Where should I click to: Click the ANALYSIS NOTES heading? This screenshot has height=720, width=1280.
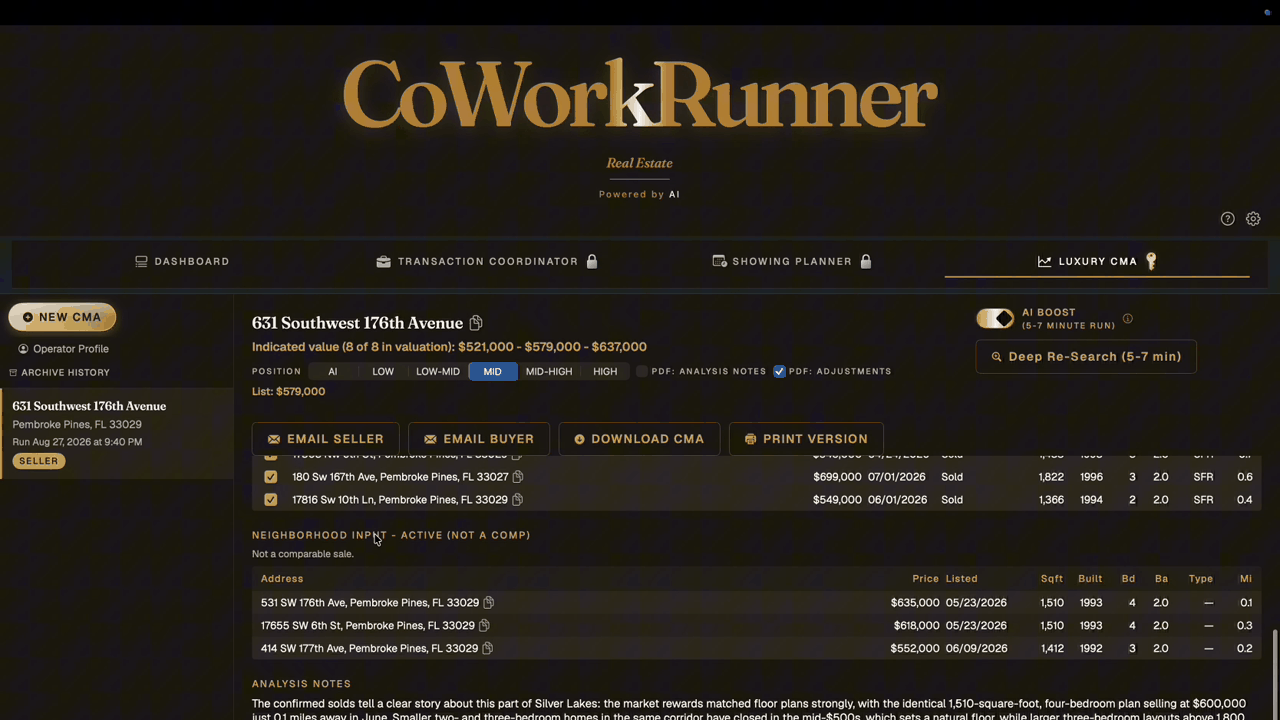301,684
